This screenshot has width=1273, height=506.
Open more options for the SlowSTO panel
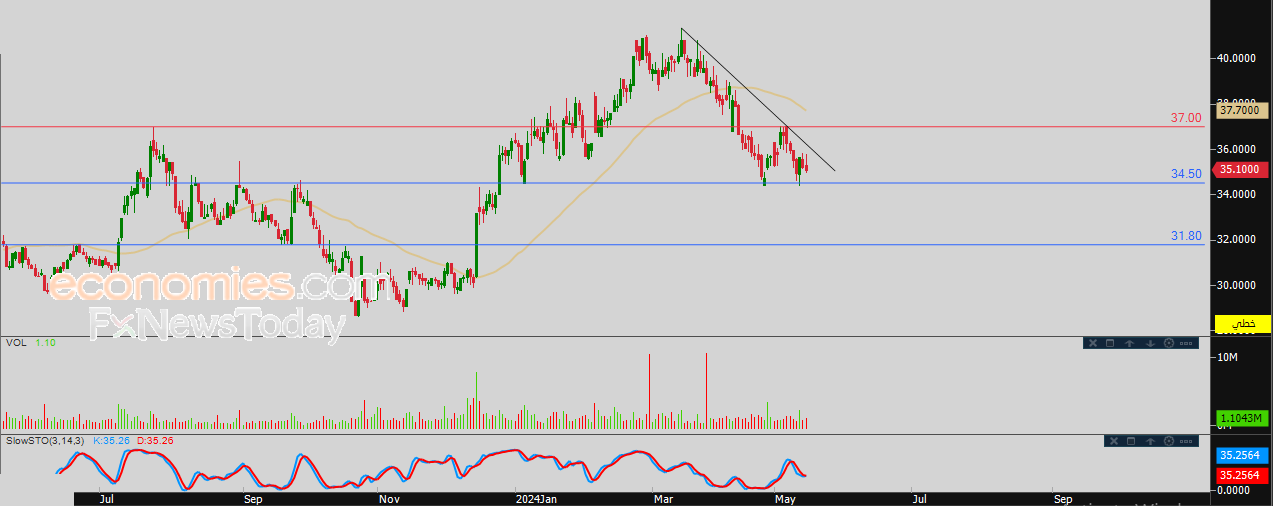click(1186, 441)
